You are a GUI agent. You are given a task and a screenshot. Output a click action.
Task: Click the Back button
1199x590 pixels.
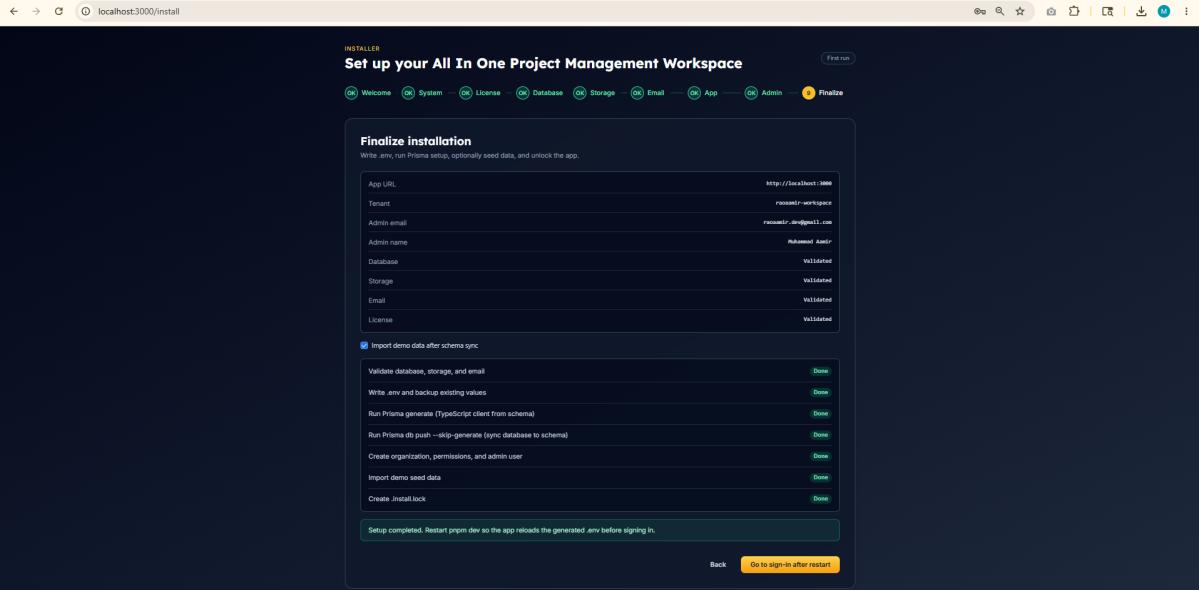(x=717, y=565)
